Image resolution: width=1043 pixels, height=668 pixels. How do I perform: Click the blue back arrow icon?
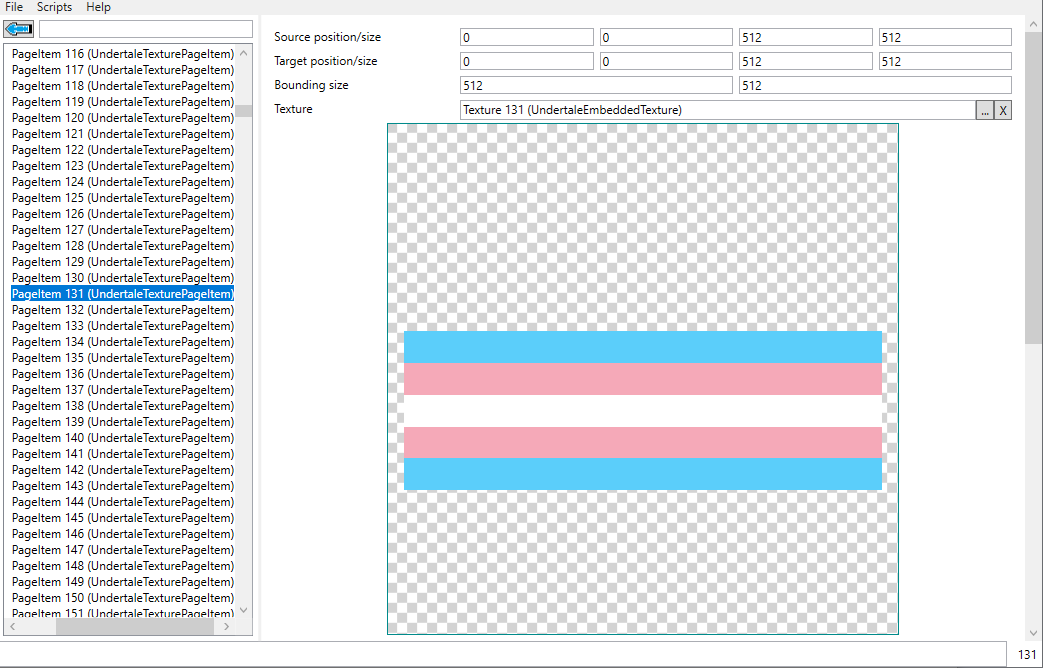point(19,29)
